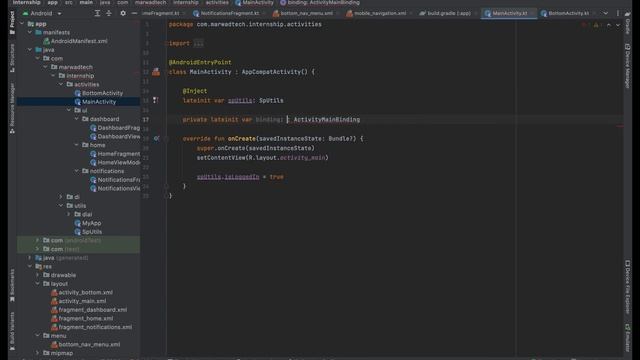Collapse the java folder in tree

pos(30,50)
